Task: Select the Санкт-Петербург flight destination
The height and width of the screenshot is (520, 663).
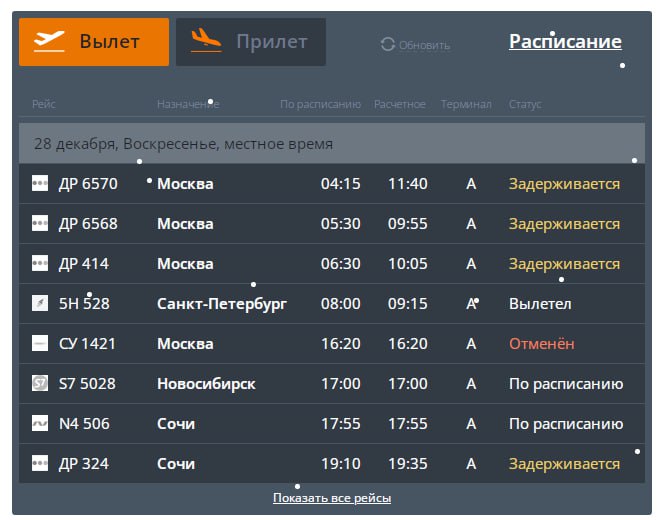Action: [222, 303]
